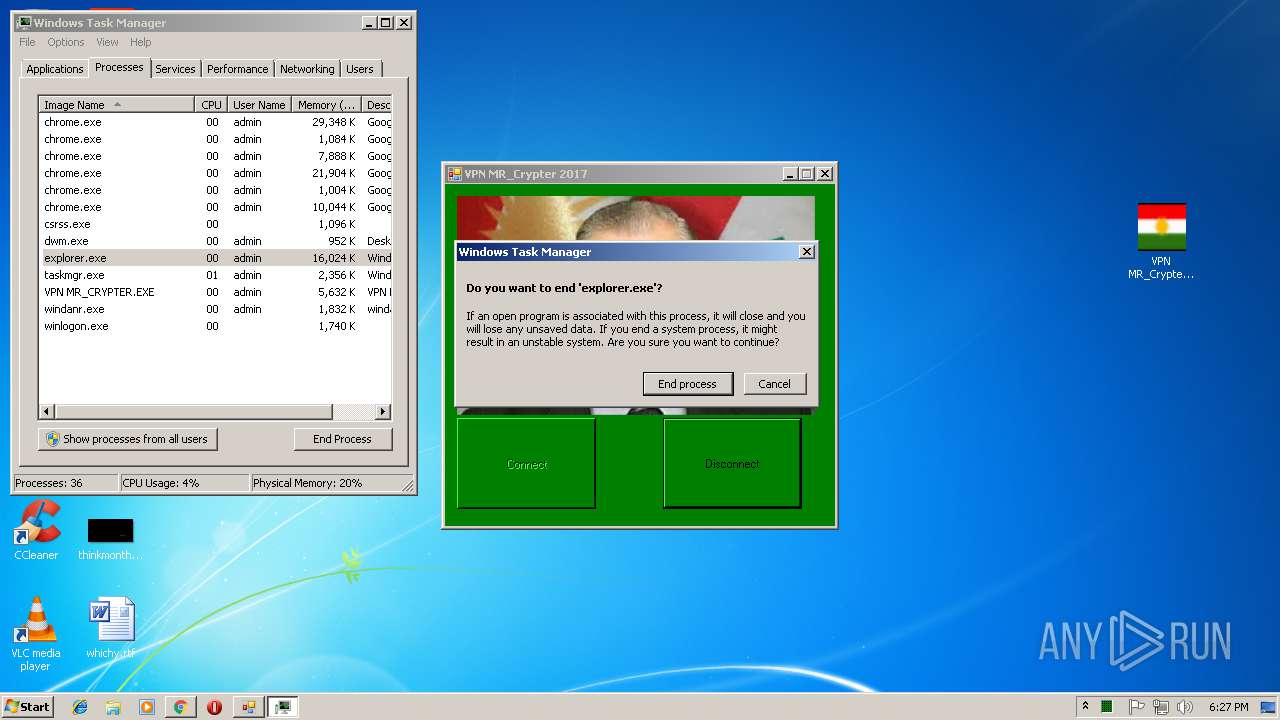Click the Disconnect button in VPN window
Screen dimensions: 1280x720
click(732, 464)
